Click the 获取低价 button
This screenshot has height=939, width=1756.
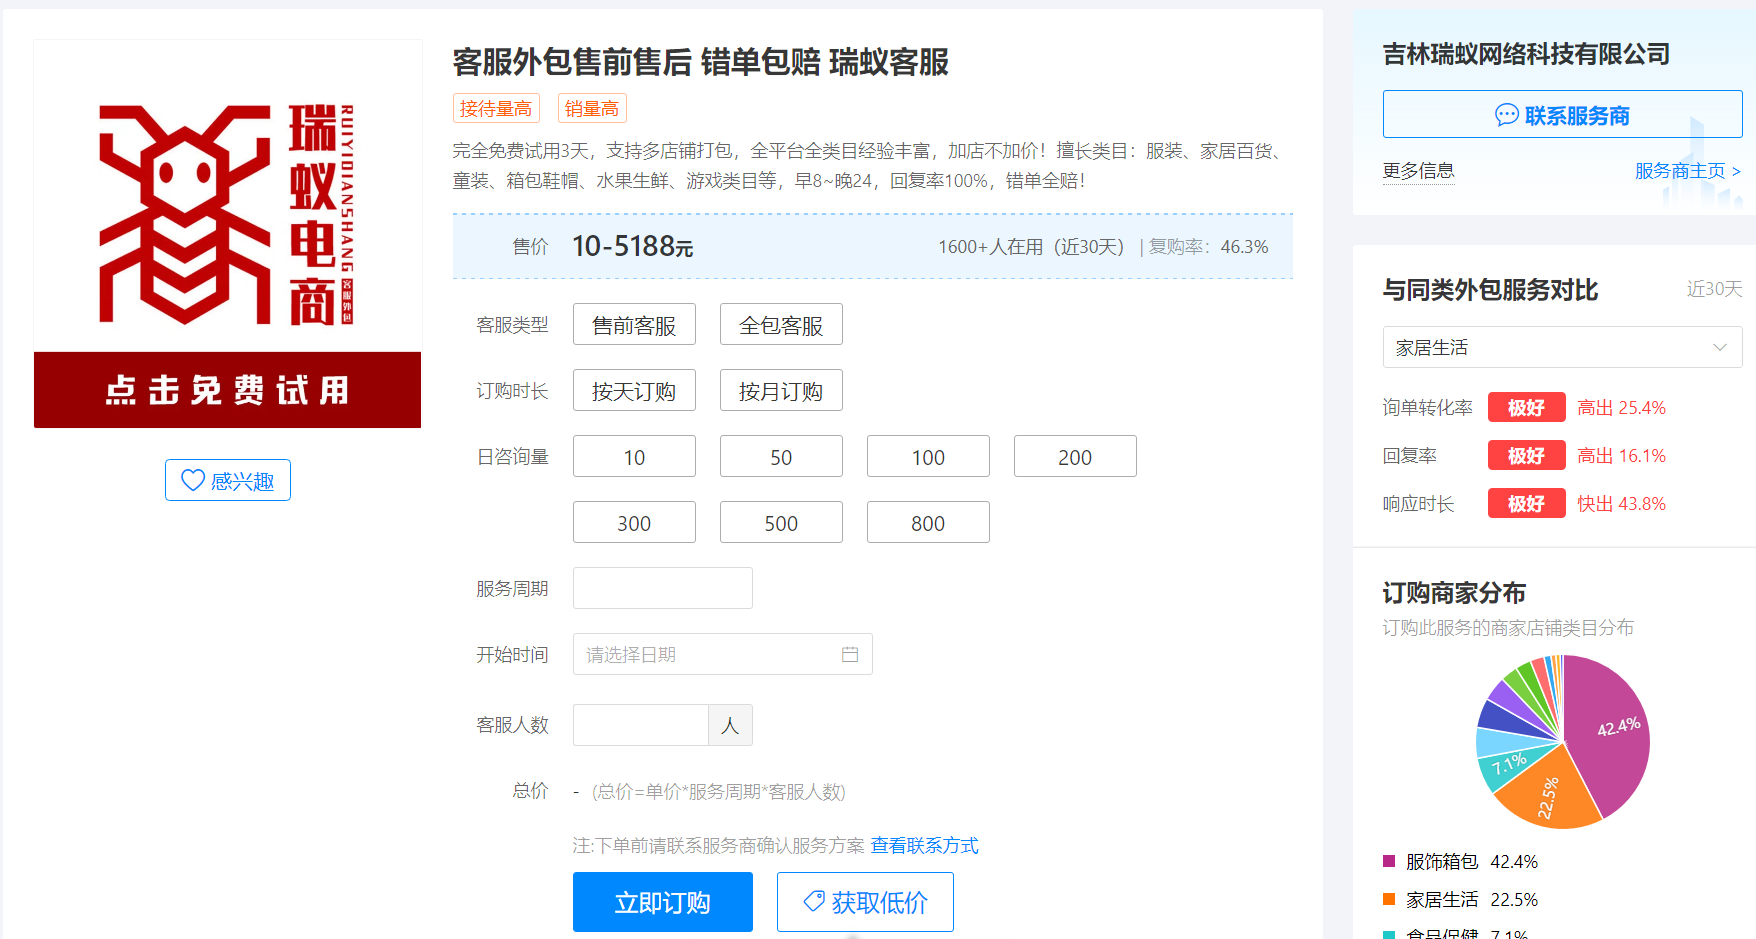pos(865,902)
